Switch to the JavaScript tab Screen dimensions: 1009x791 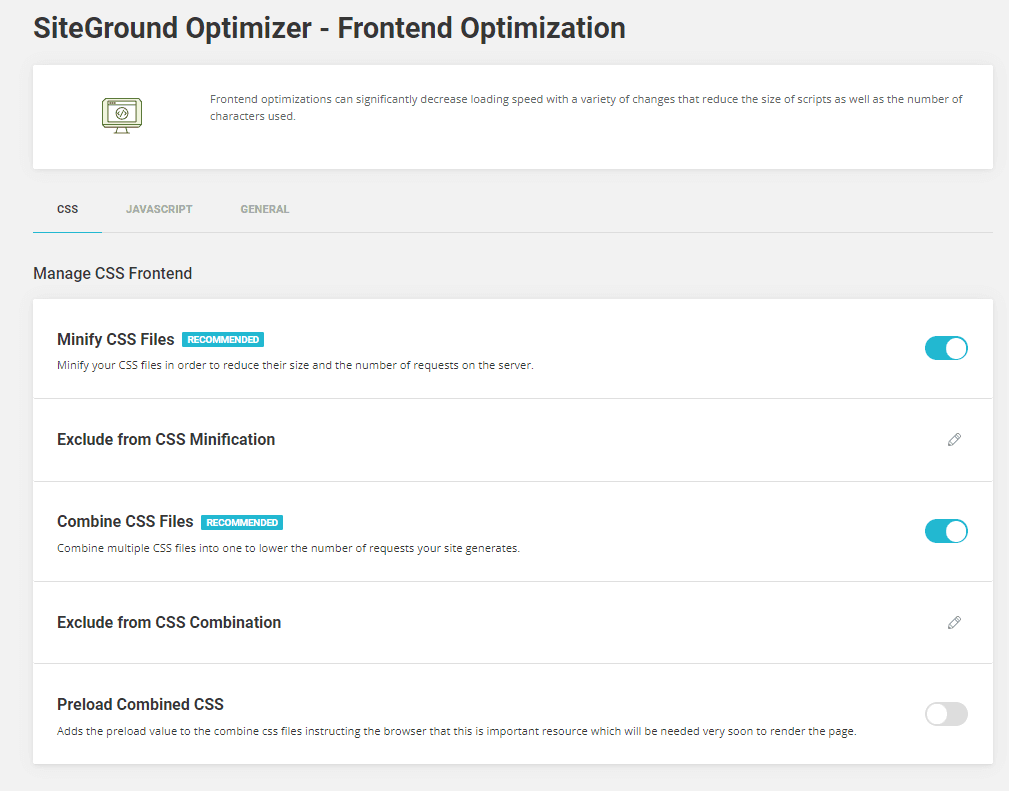tap(159, 209)
